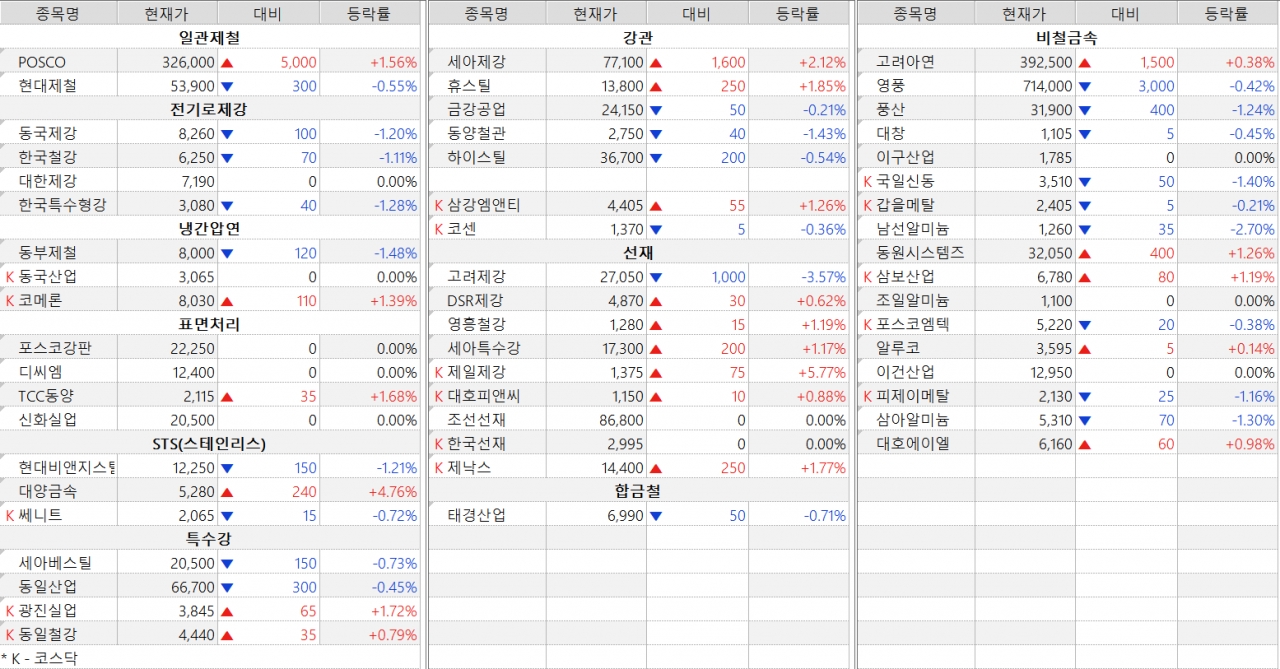The image size is (1280, 669).
Task: Select the 한국특수형강 stock name
Action: coord(62,205)
